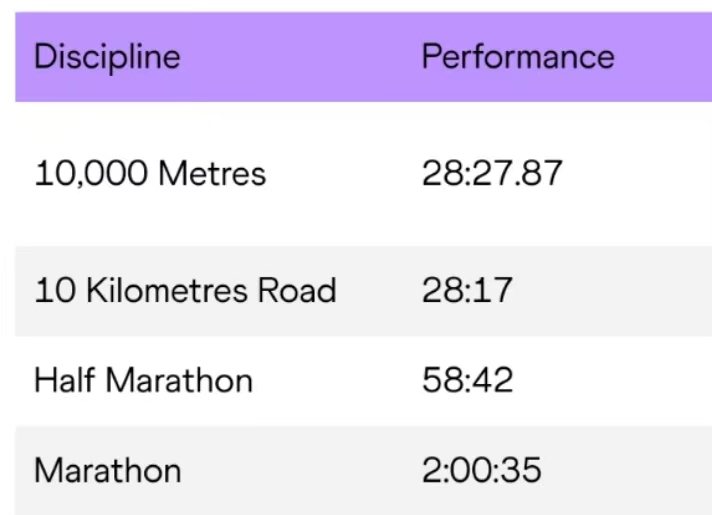Viewport: 712px width, 515px height.
Task: Select the Marathon cell in the last row
Action: (x=108, y=470)
